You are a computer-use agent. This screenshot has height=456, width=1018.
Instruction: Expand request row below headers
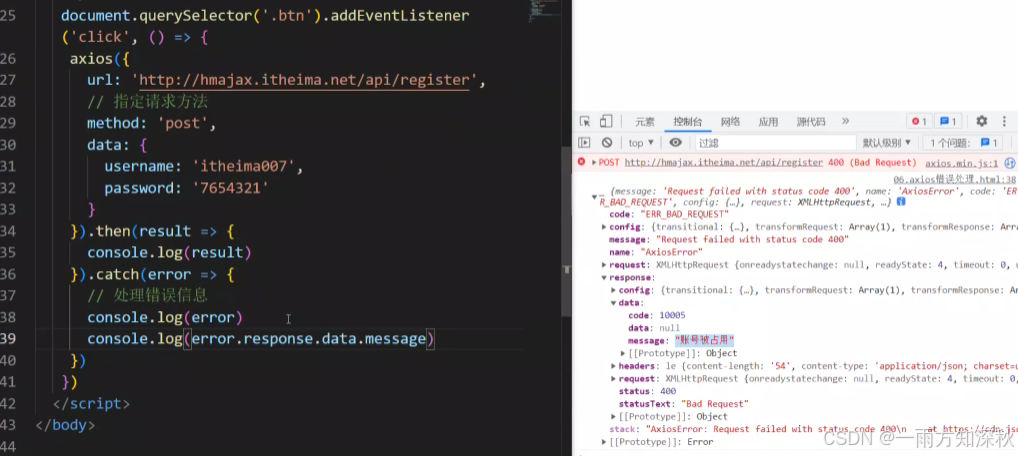pos(614,379)
